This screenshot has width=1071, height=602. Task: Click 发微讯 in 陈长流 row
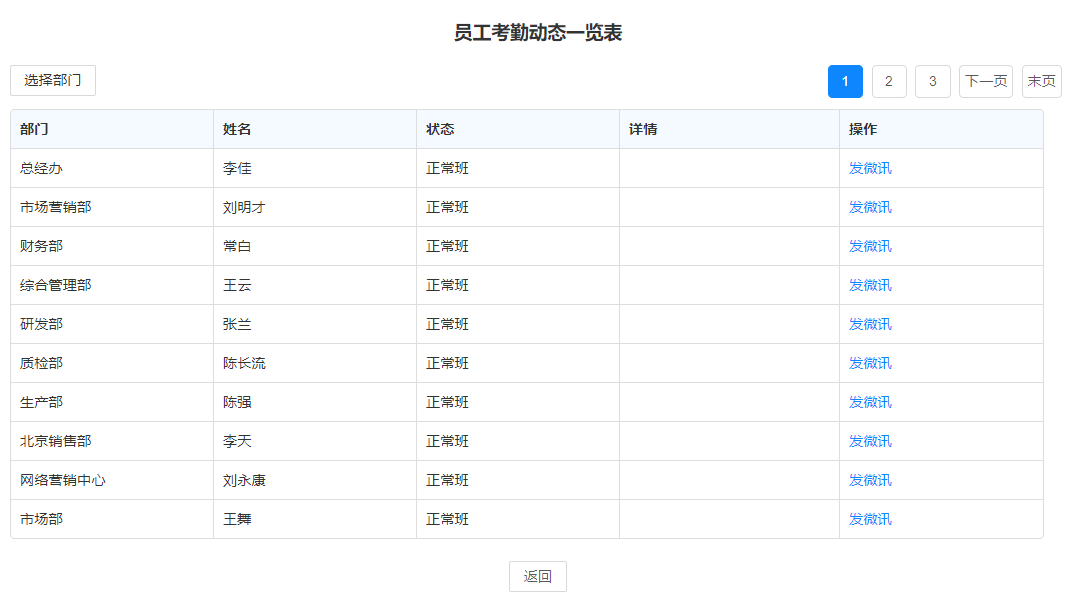[870, 363]
